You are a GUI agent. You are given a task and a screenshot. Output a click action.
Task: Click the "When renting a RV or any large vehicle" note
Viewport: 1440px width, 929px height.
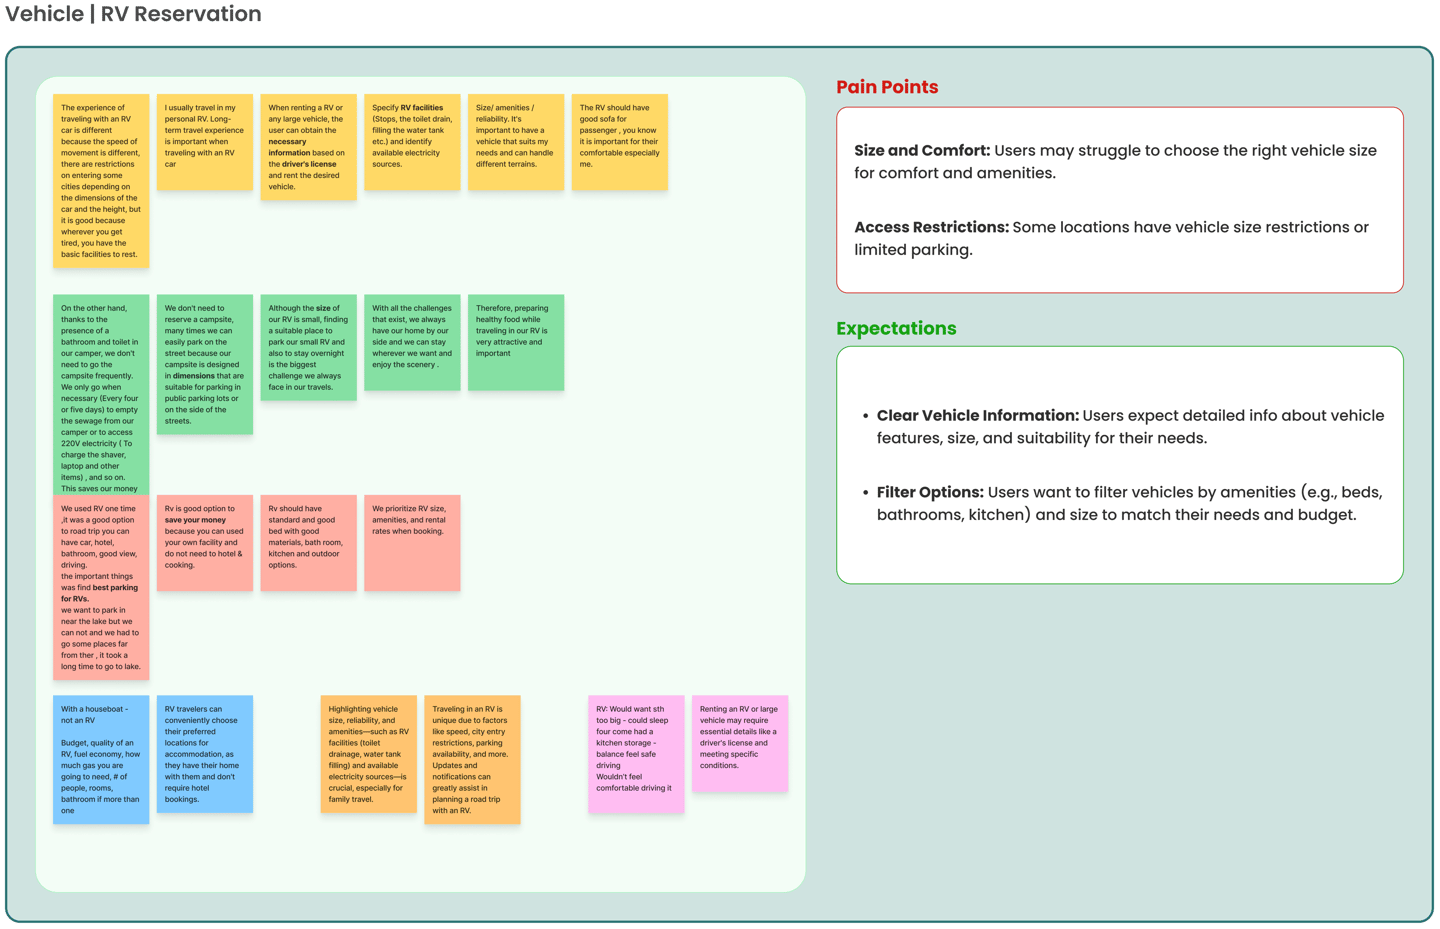[309, 147]
